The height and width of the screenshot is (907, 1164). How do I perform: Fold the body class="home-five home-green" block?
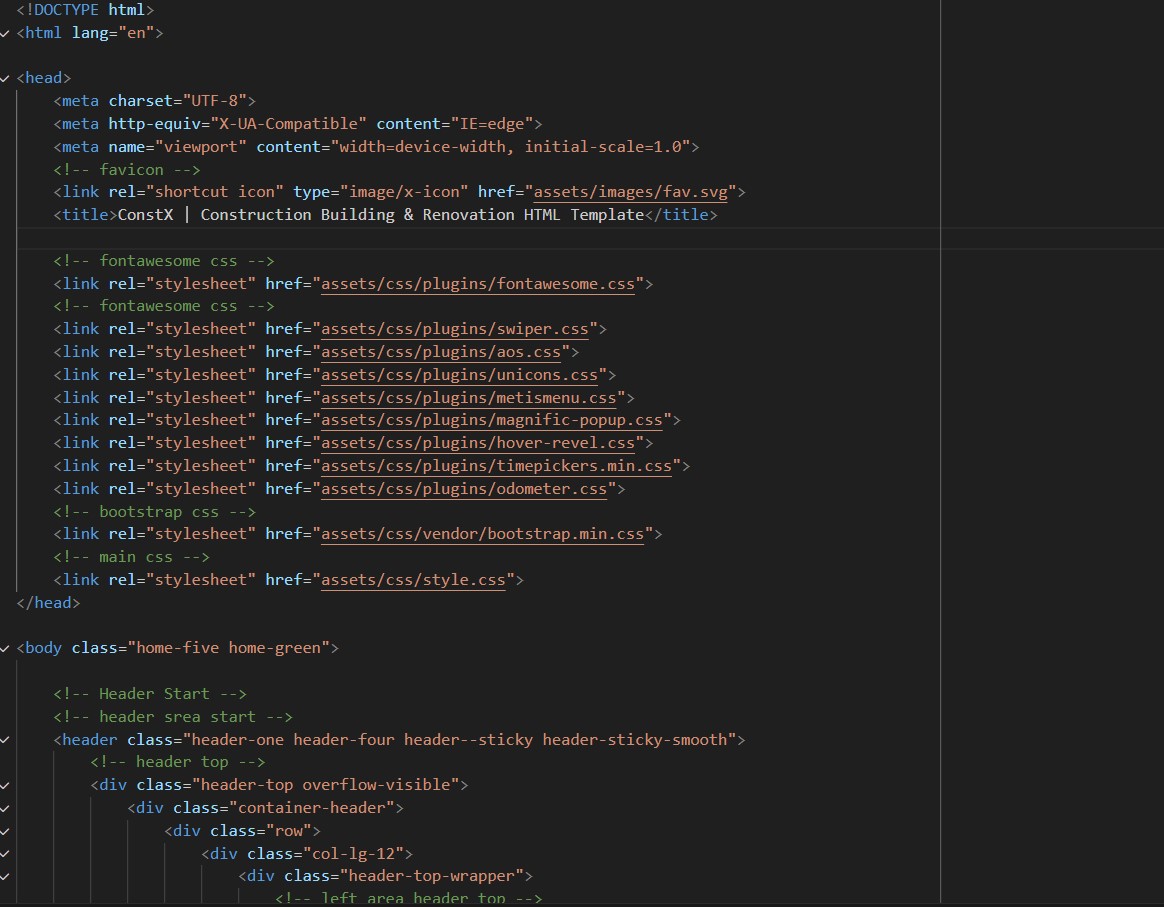point(5,648)
